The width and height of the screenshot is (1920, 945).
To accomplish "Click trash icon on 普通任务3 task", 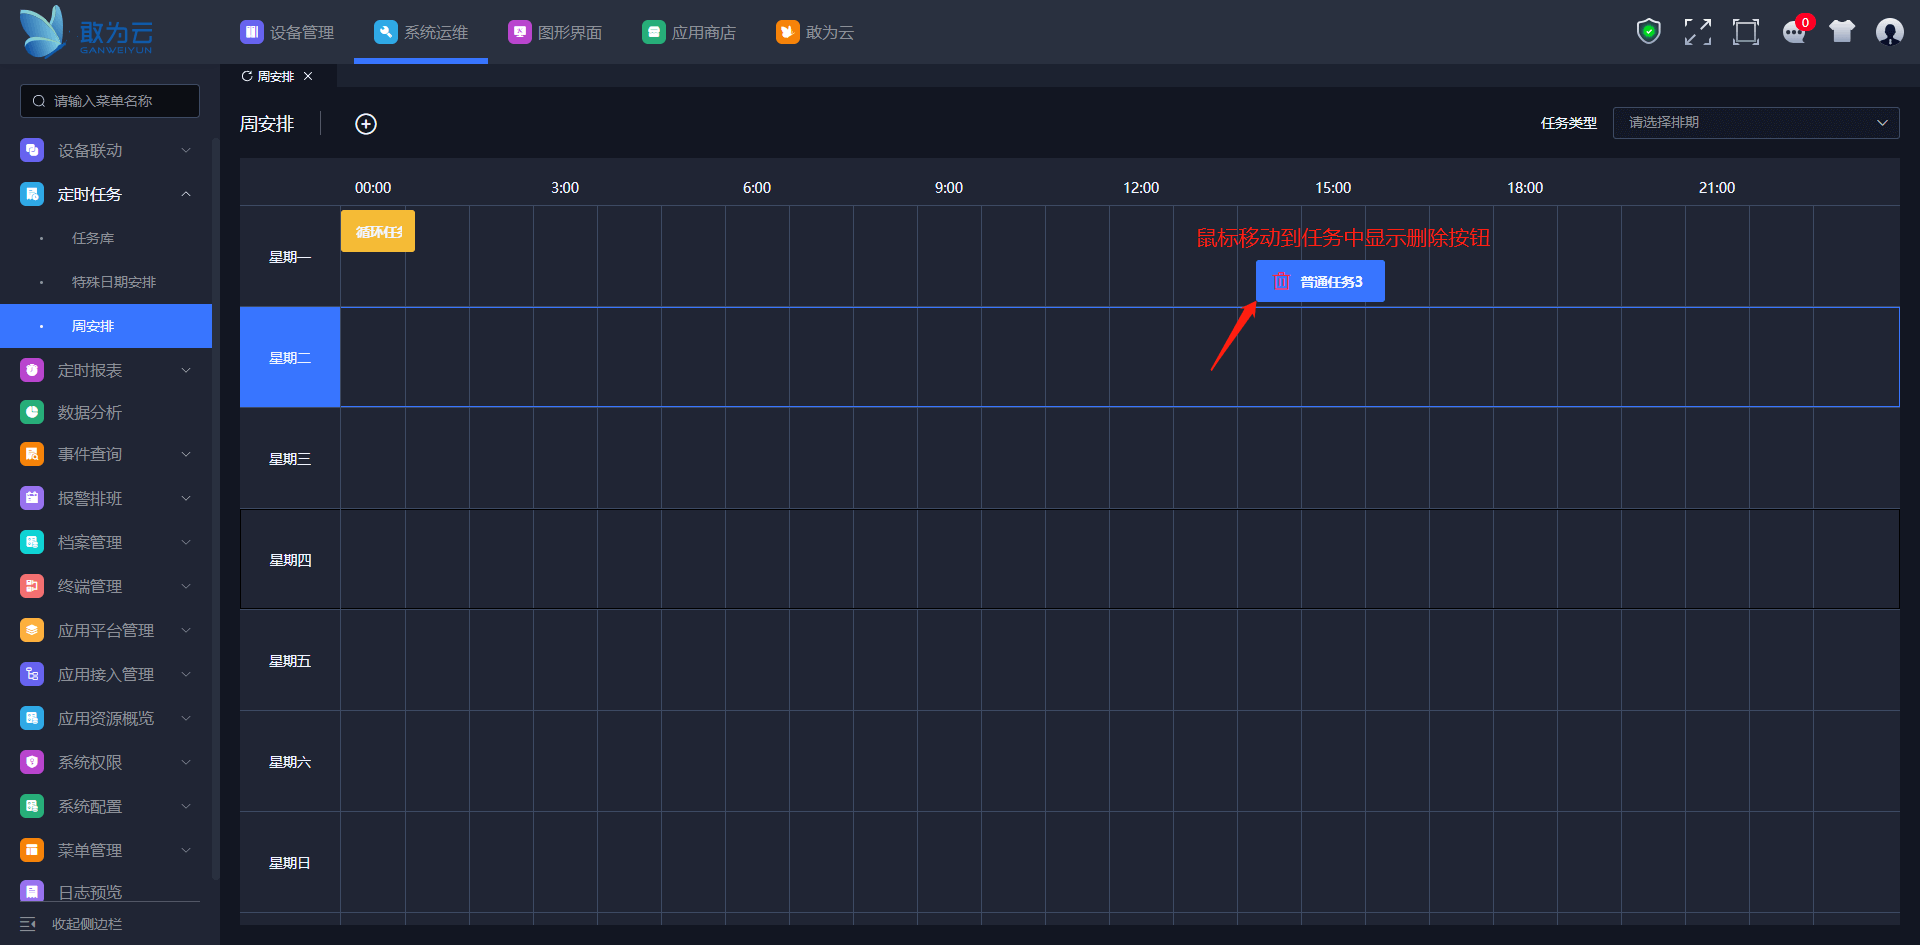I will pos(1281,282).
